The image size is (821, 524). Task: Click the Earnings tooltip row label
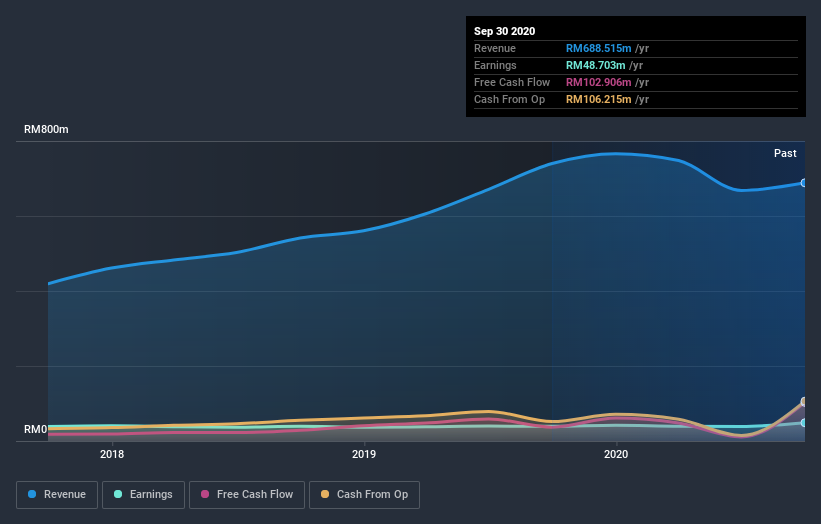[x=495, y=65]
